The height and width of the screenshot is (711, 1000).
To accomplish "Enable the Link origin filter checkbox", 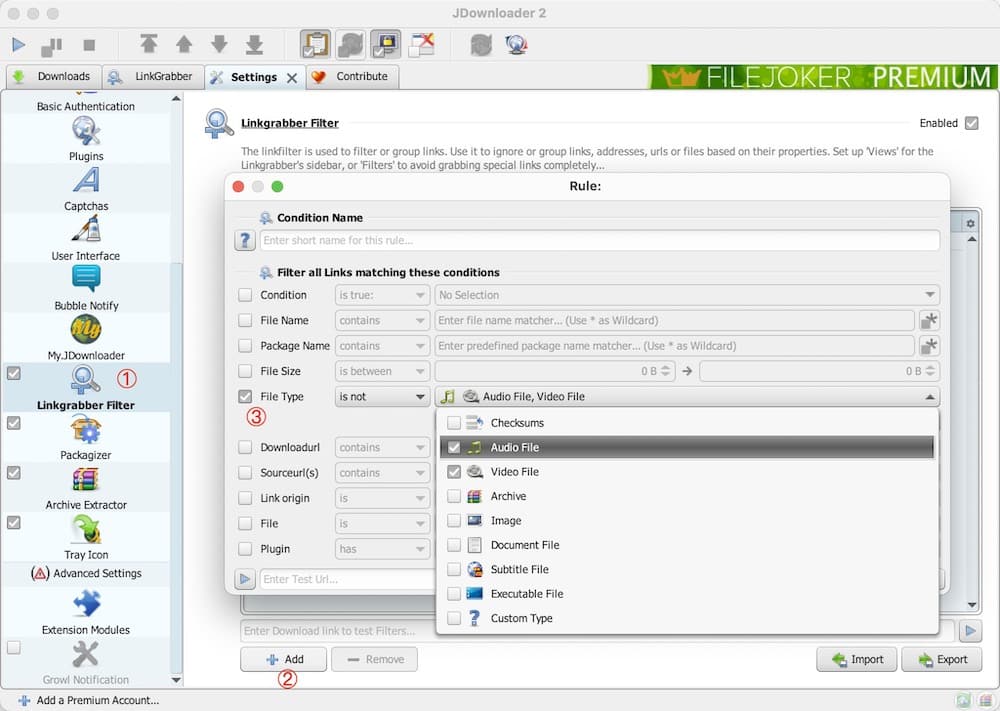I will [x=245, y=498].
